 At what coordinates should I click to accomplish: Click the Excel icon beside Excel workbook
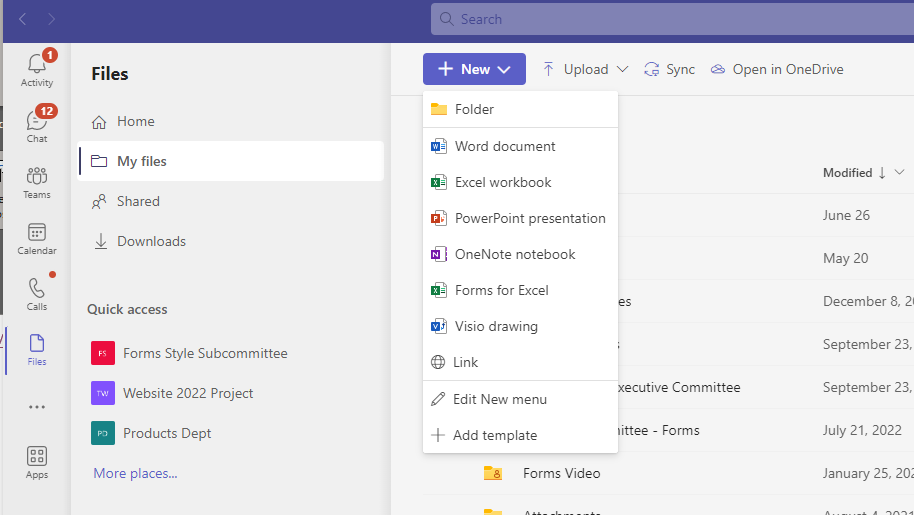pyautogui.click(x=438, y=182)
